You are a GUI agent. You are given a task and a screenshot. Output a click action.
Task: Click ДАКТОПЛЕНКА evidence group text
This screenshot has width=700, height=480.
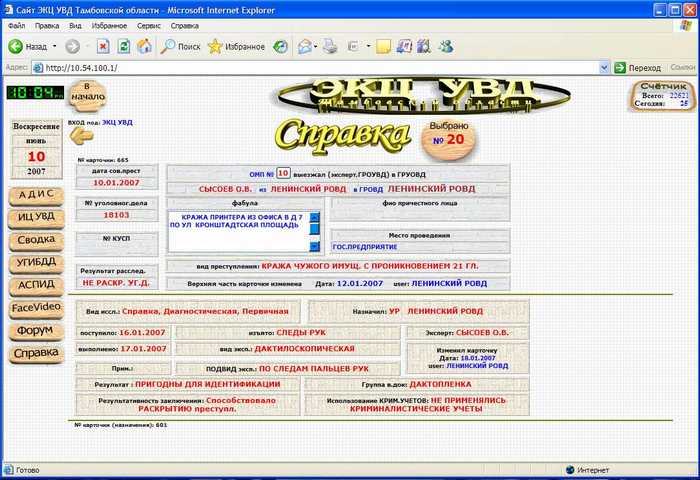coord(440,384)
